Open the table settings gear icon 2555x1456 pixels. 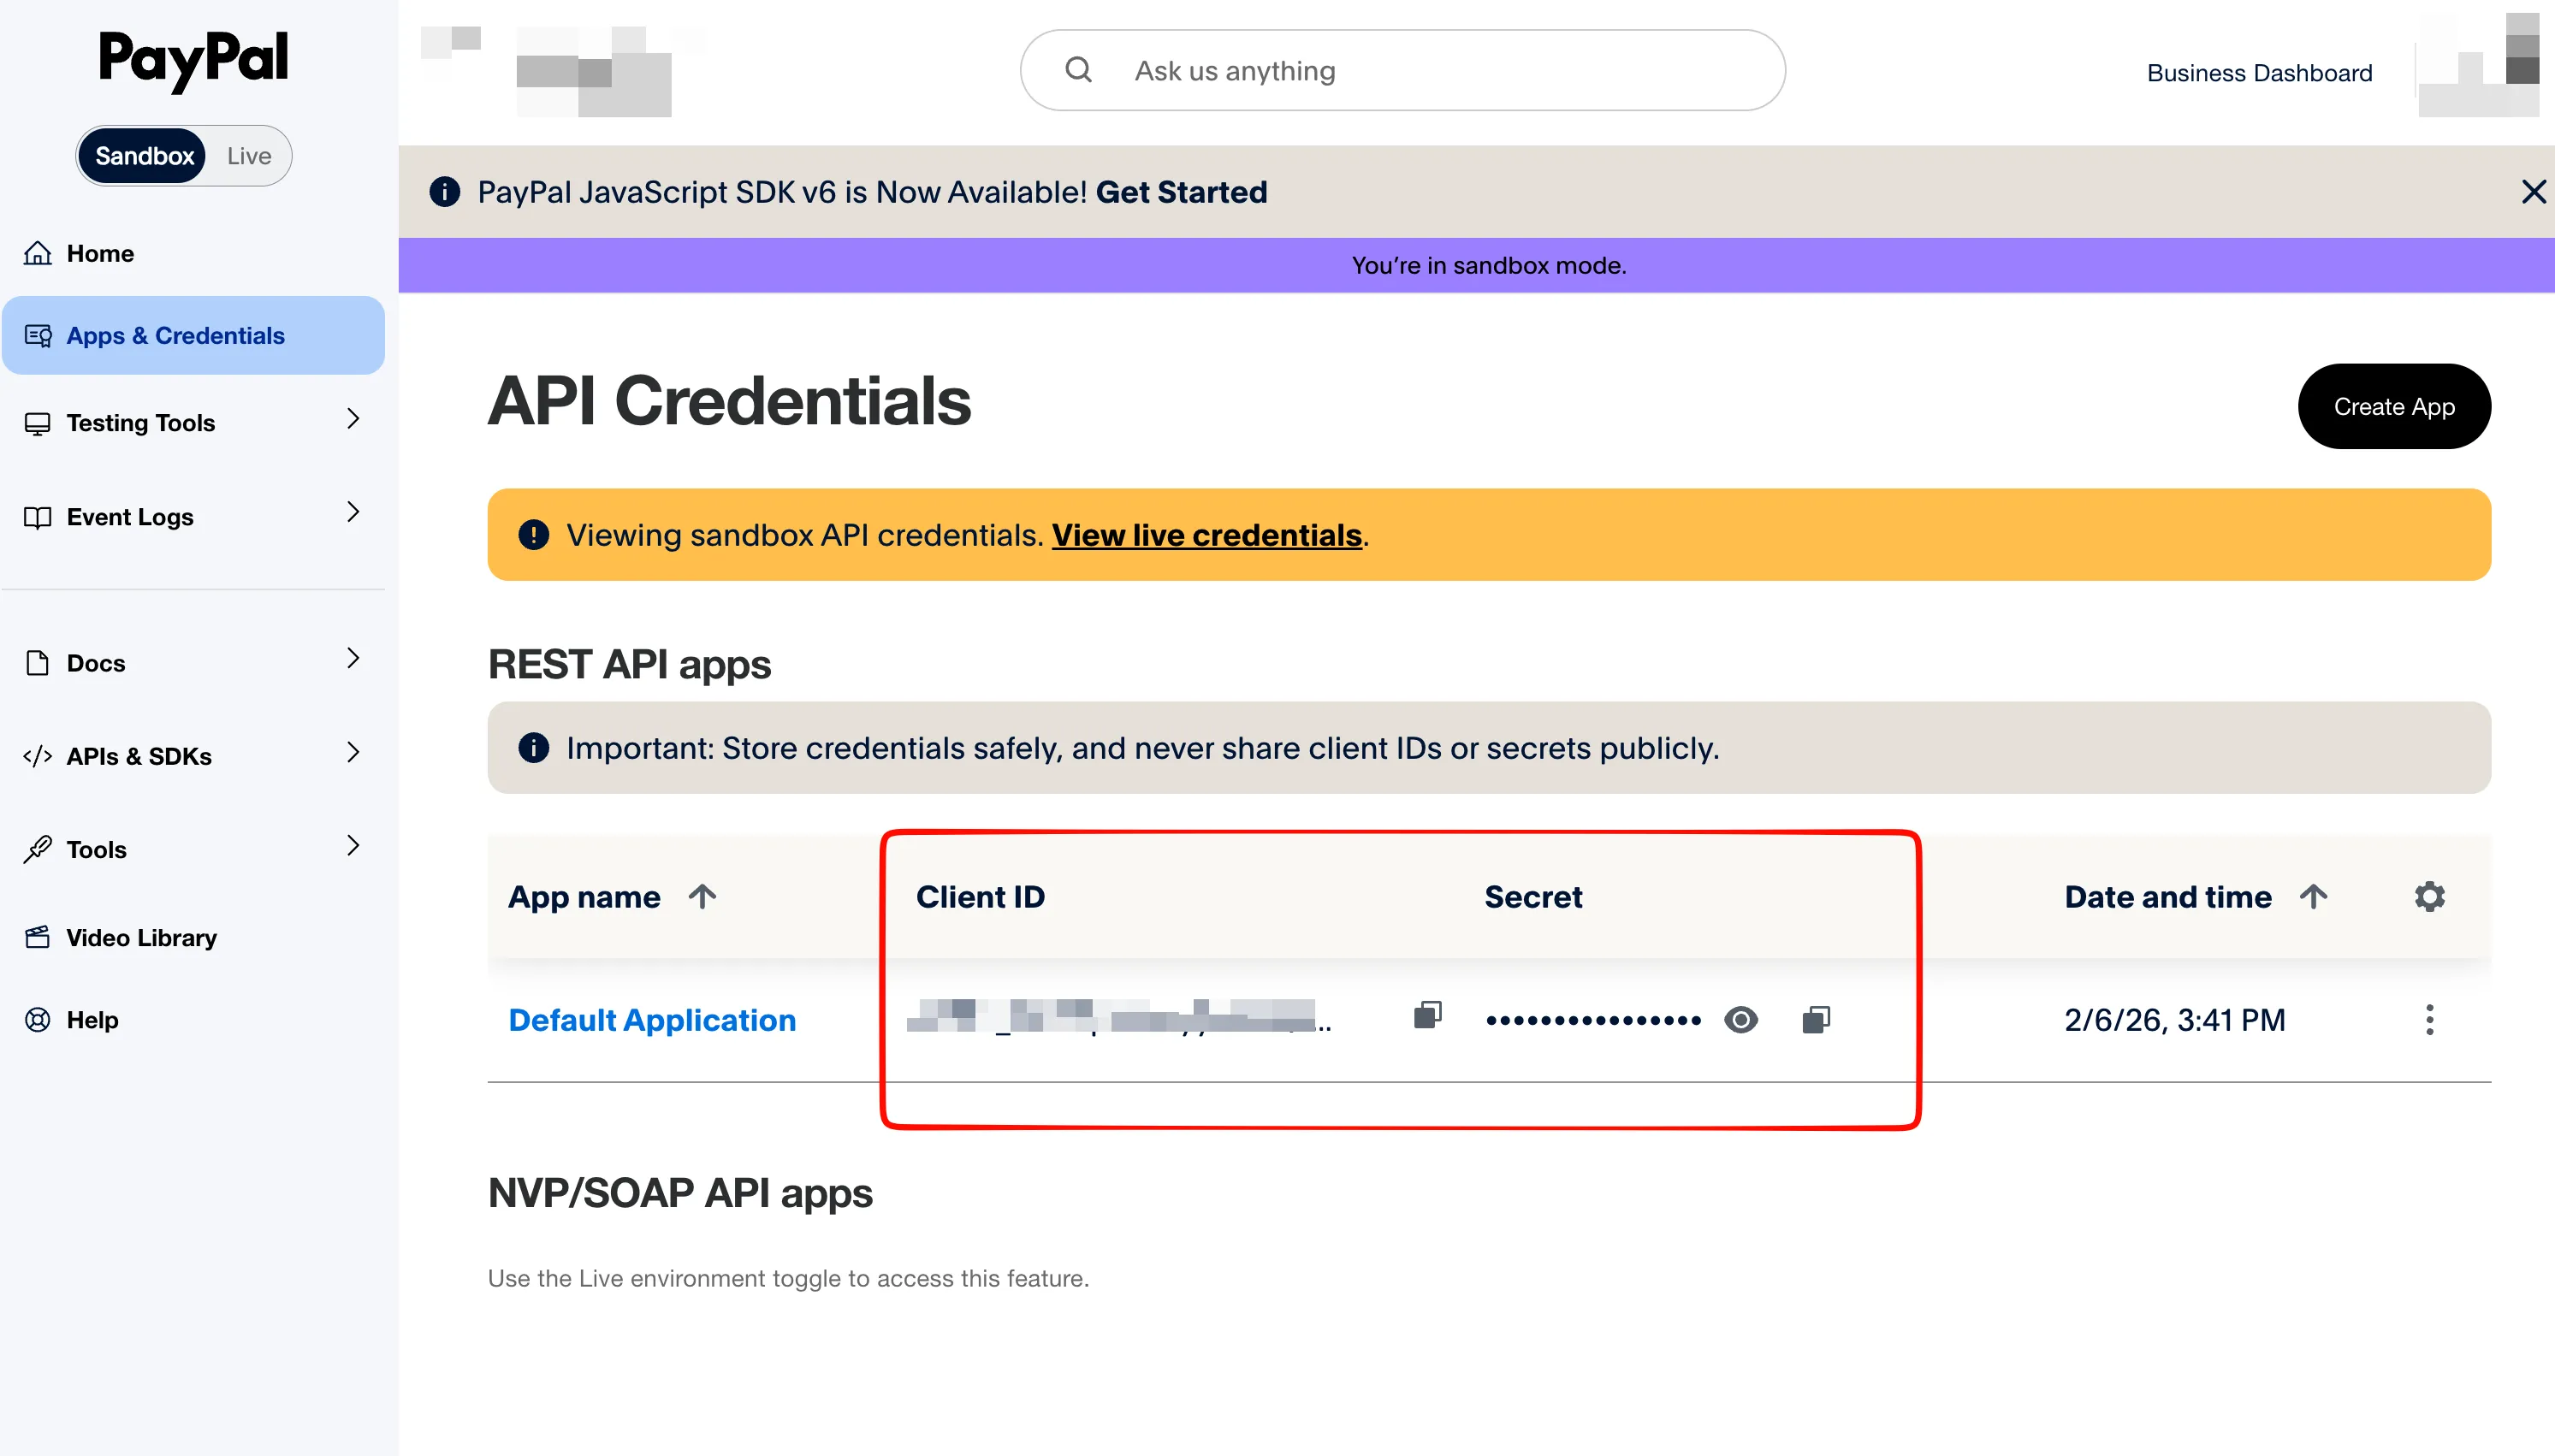click(2430, 896)
